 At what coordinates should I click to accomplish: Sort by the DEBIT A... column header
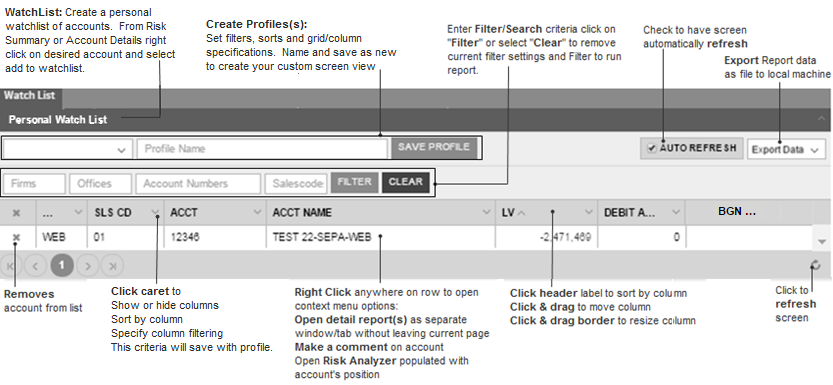[x=631, y=212]
